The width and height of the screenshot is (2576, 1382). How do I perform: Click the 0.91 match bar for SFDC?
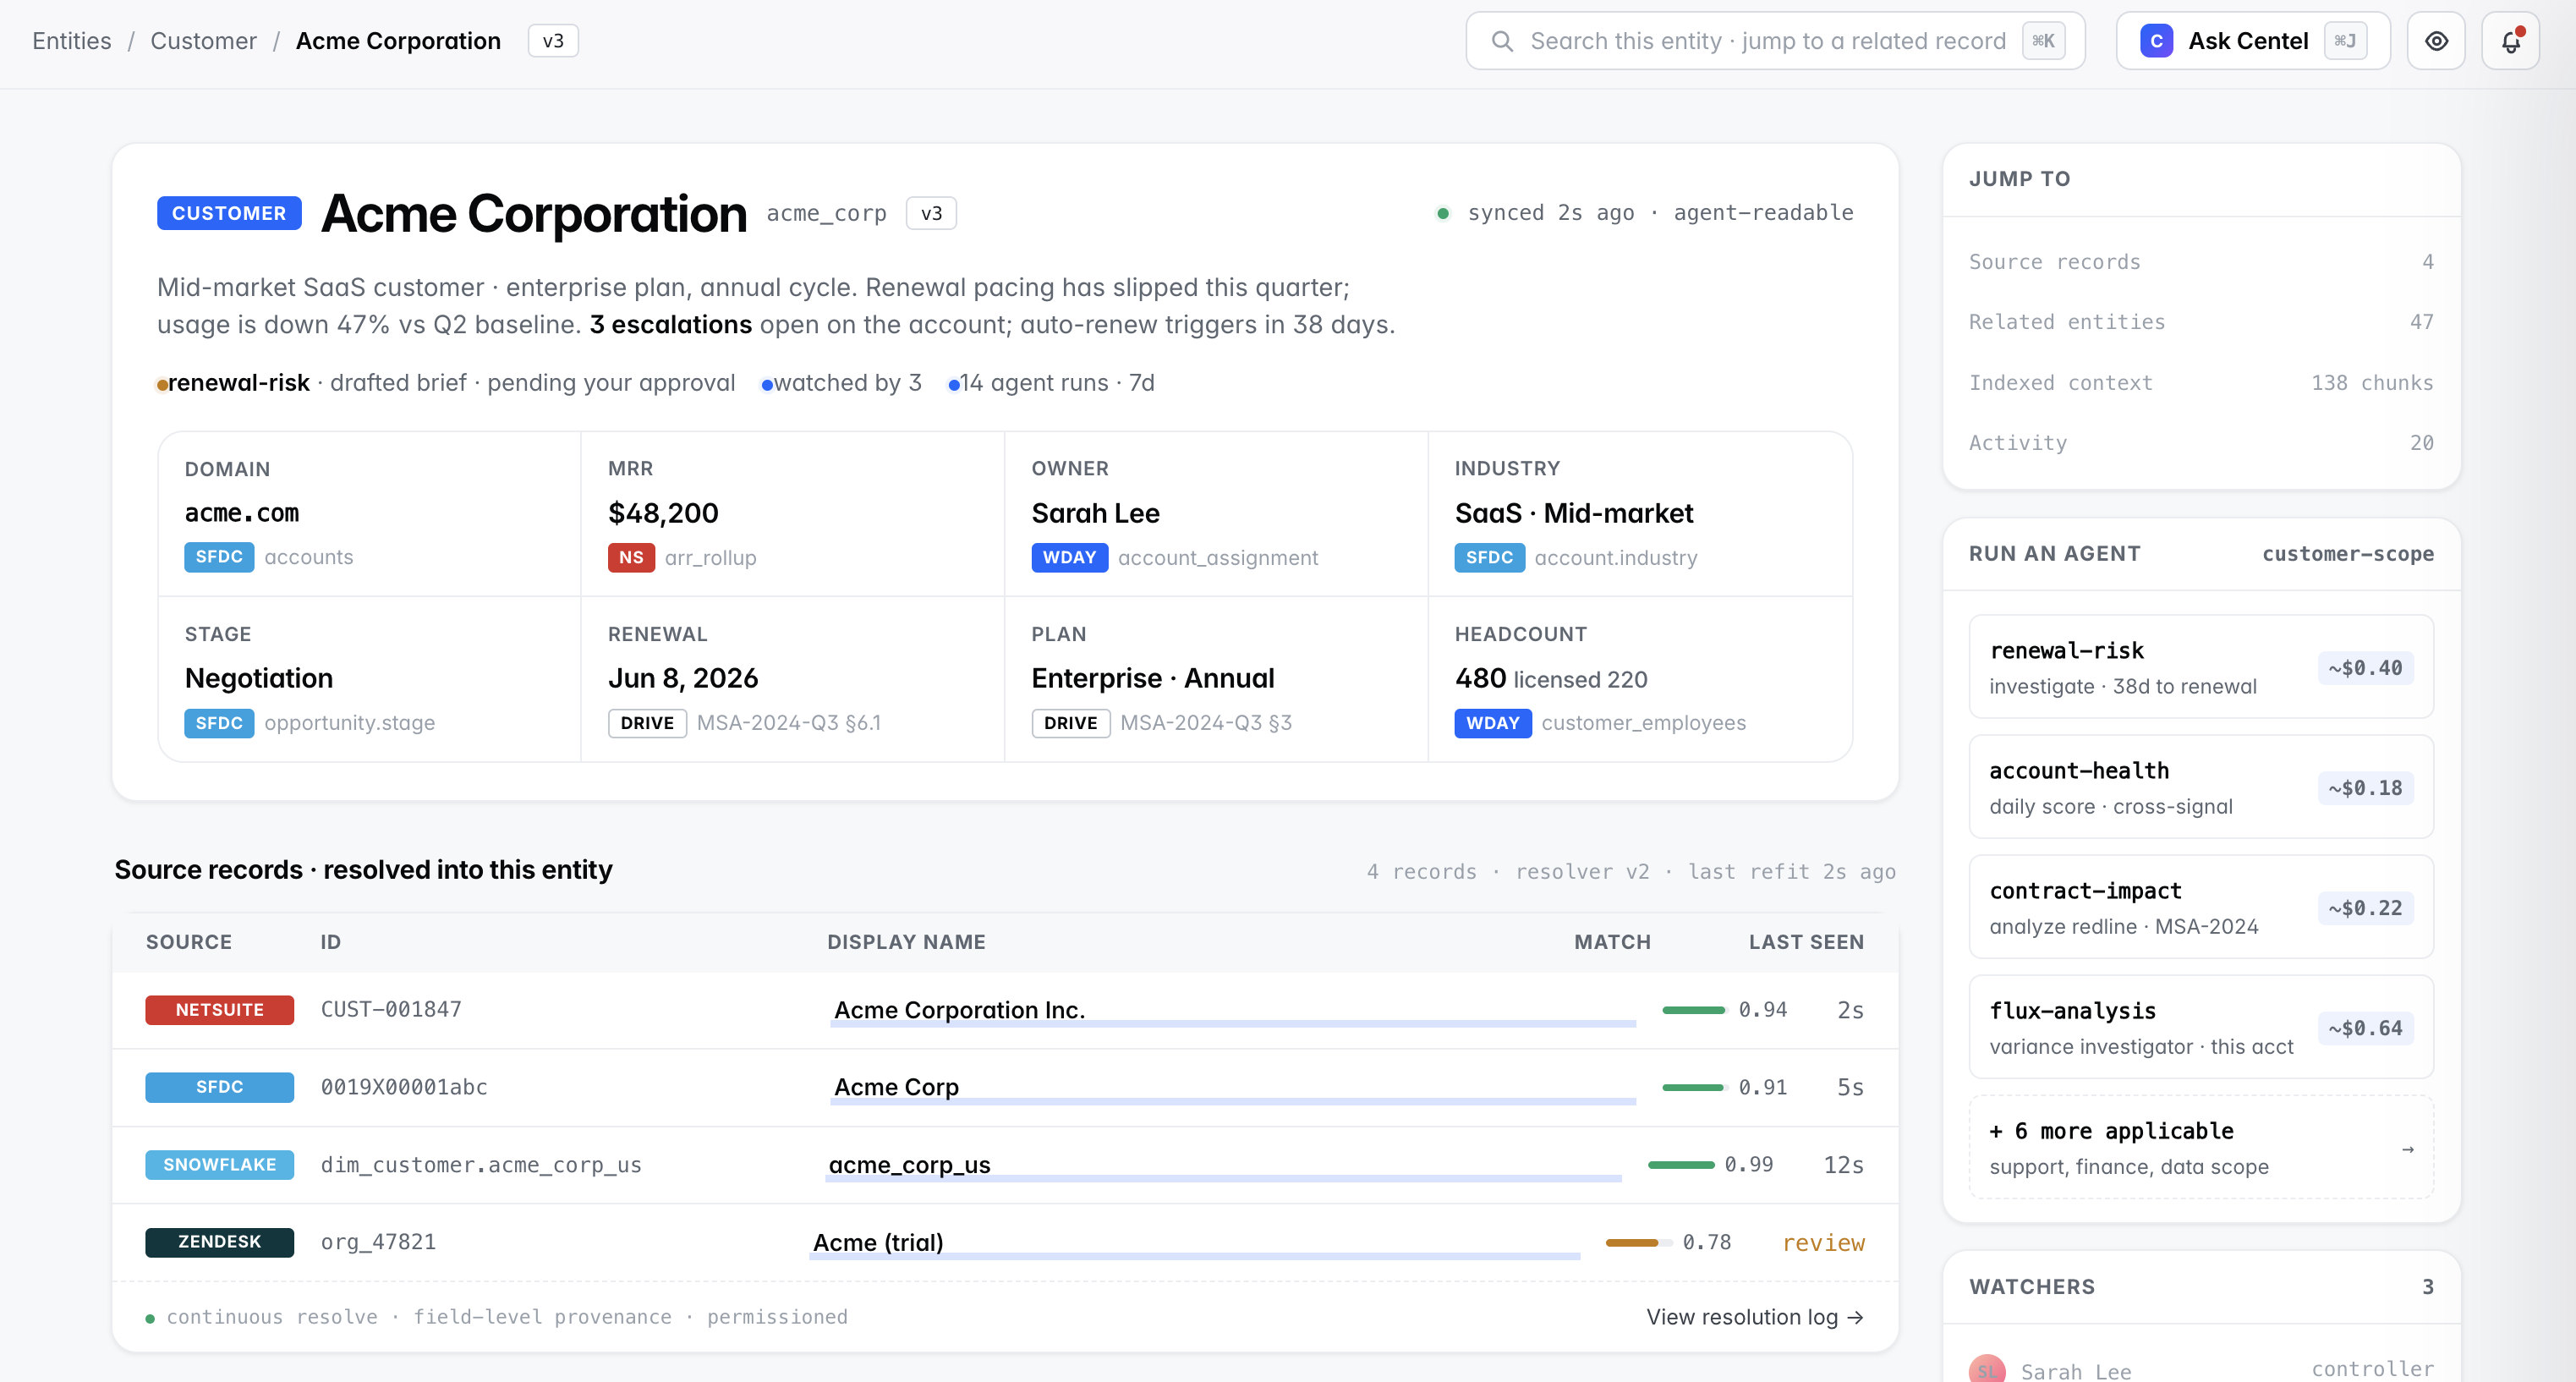pyautogui.click(x=1694, y=1087)
